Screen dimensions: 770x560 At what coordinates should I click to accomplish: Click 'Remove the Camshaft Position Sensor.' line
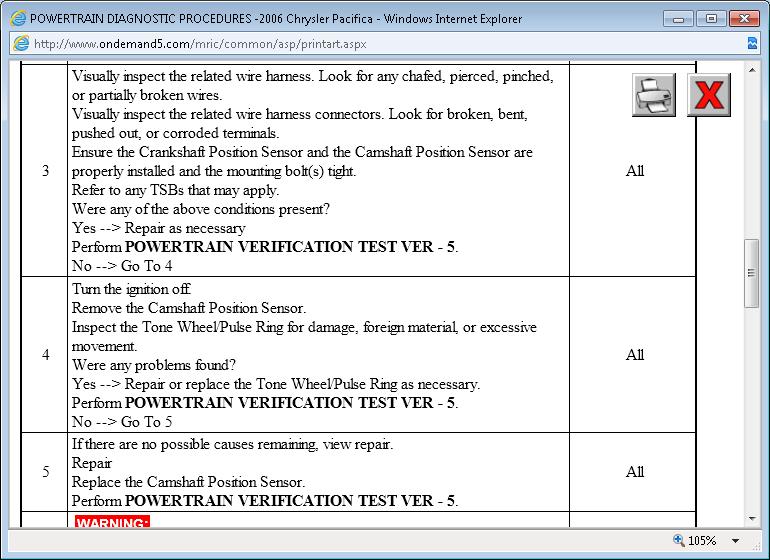pyautogui.click(x=189, y=308)
